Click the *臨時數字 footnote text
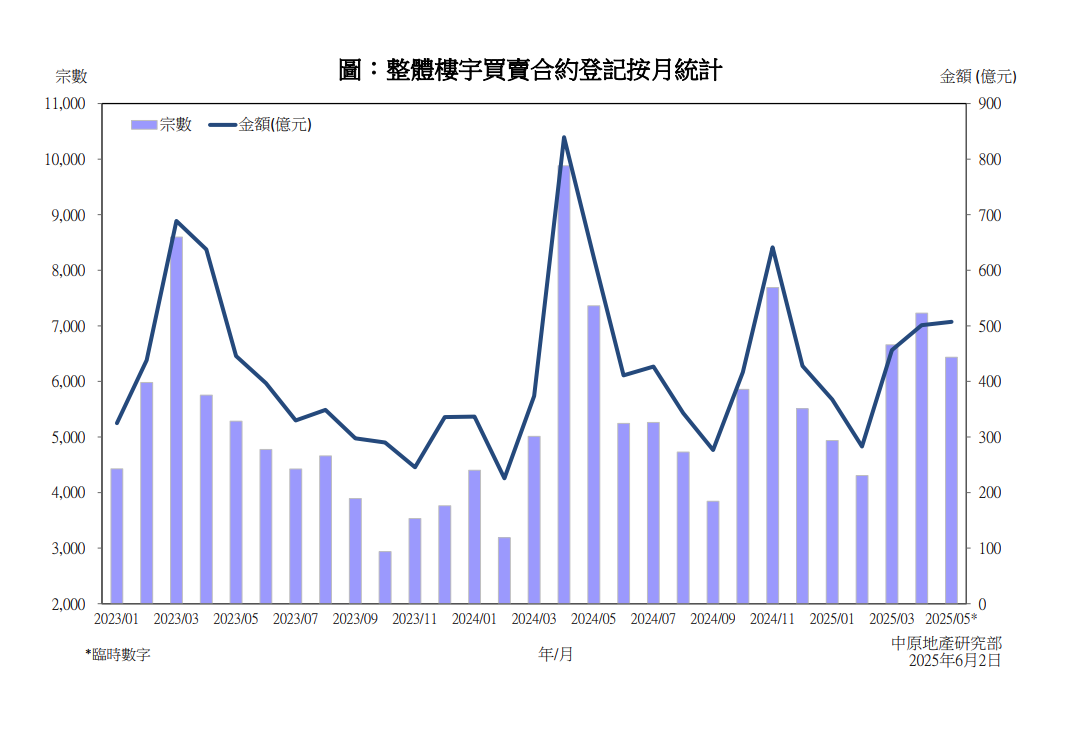The width and height of the screenshot is (1084, 749). (118, 655)
